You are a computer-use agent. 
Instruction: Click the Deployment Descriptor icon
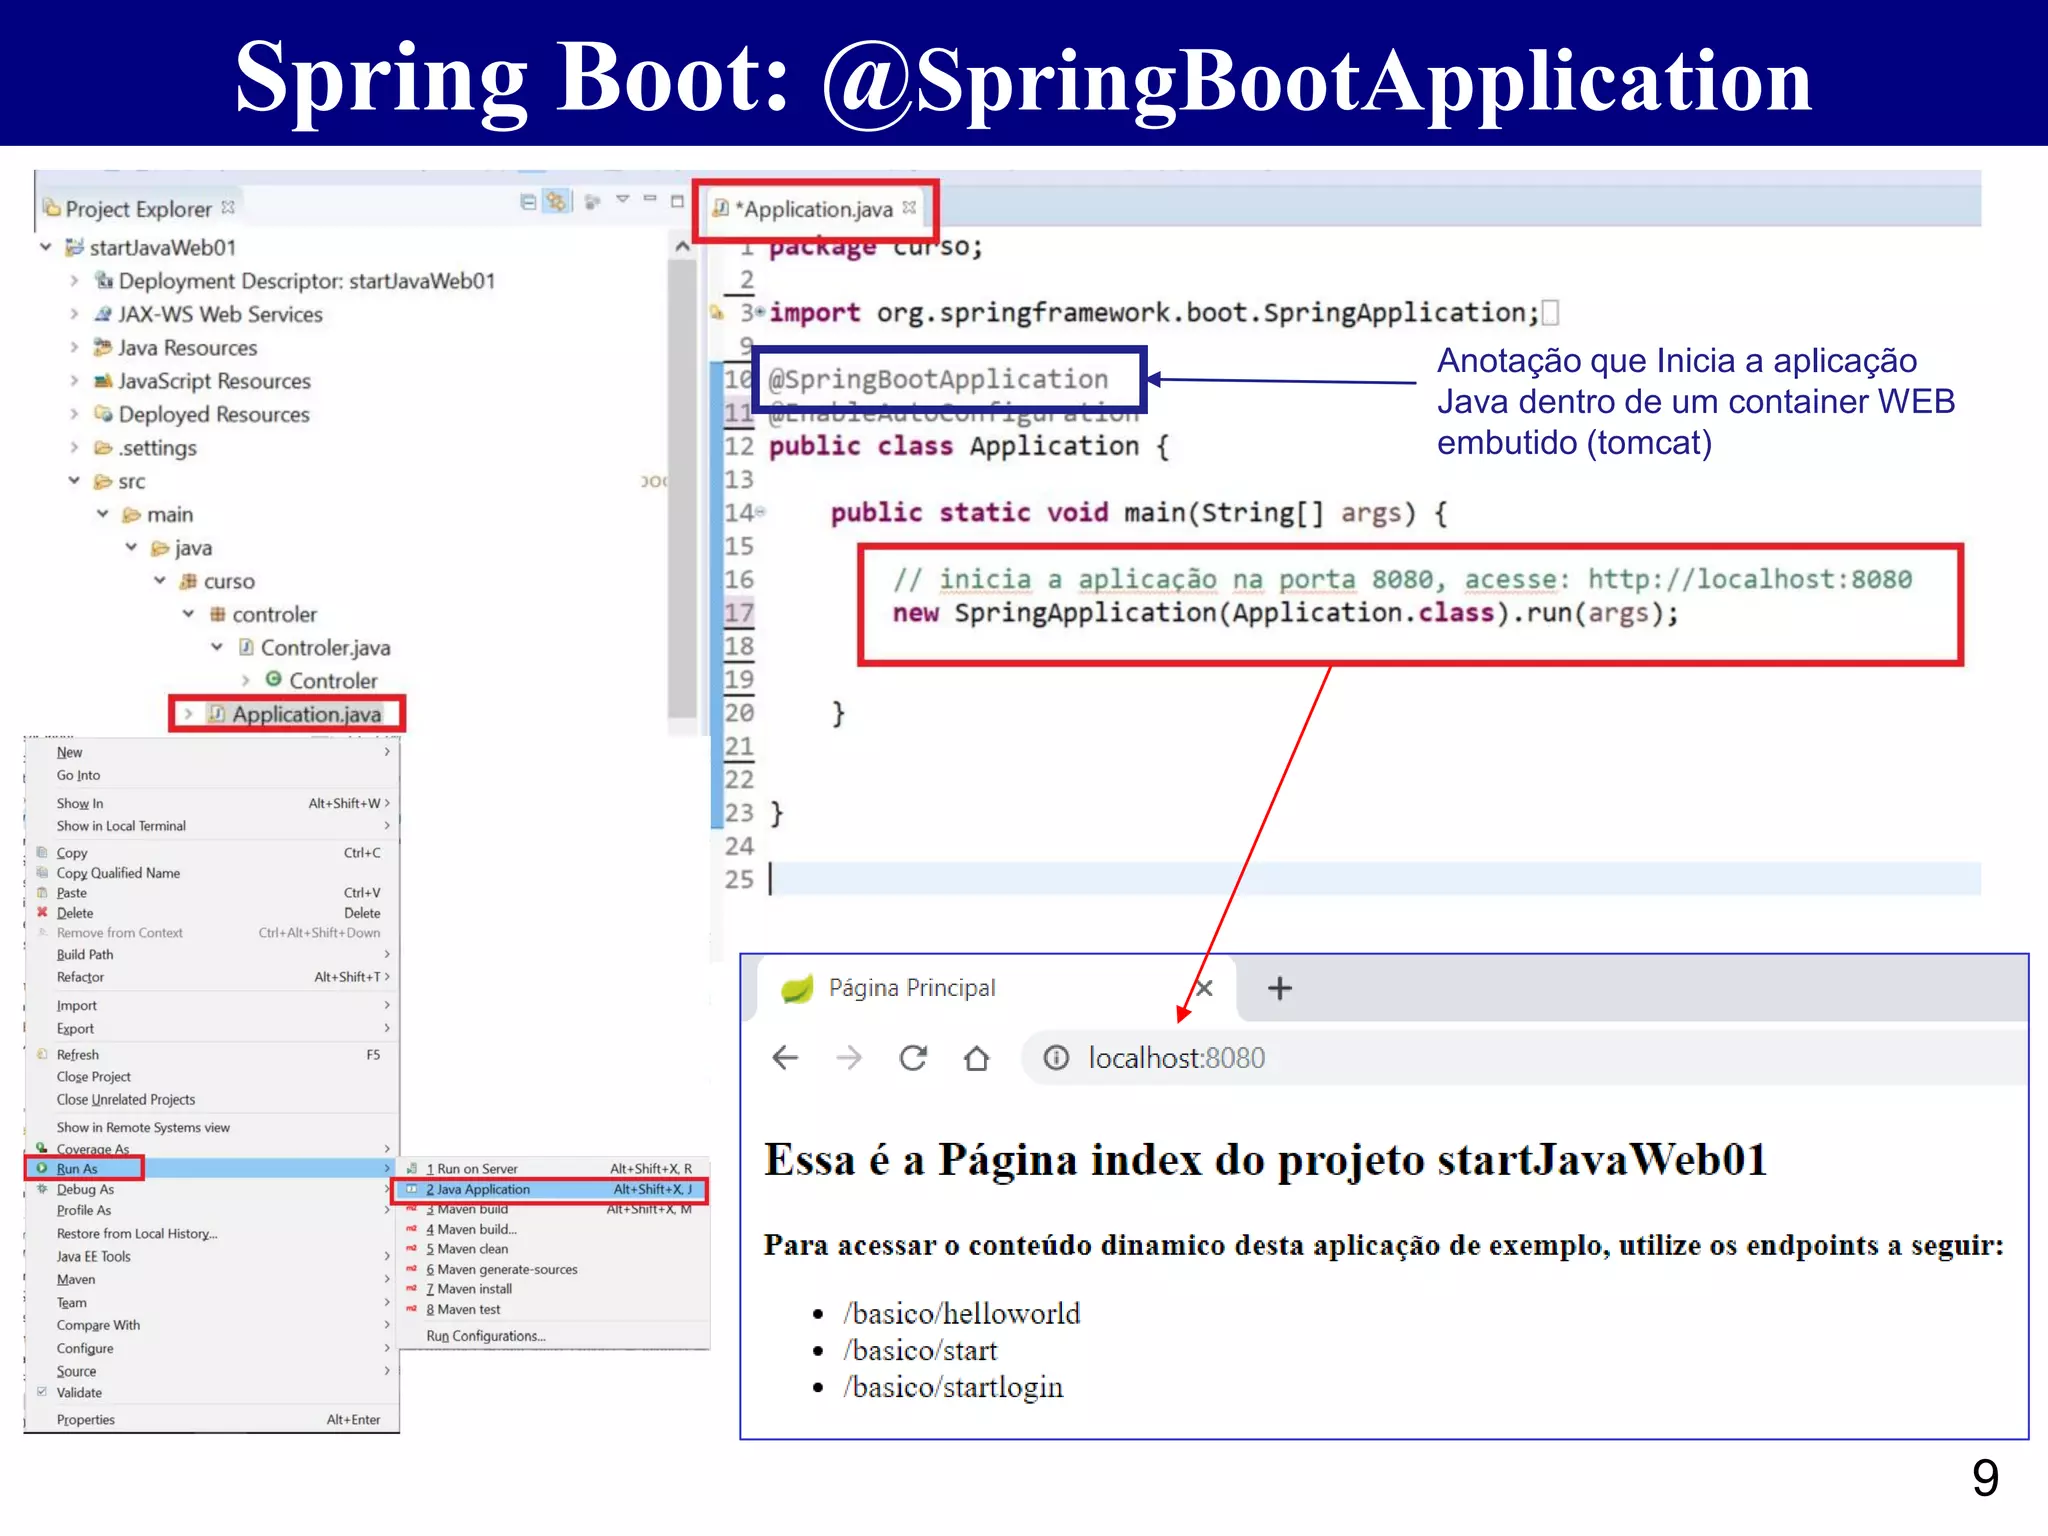pos(103,280)
